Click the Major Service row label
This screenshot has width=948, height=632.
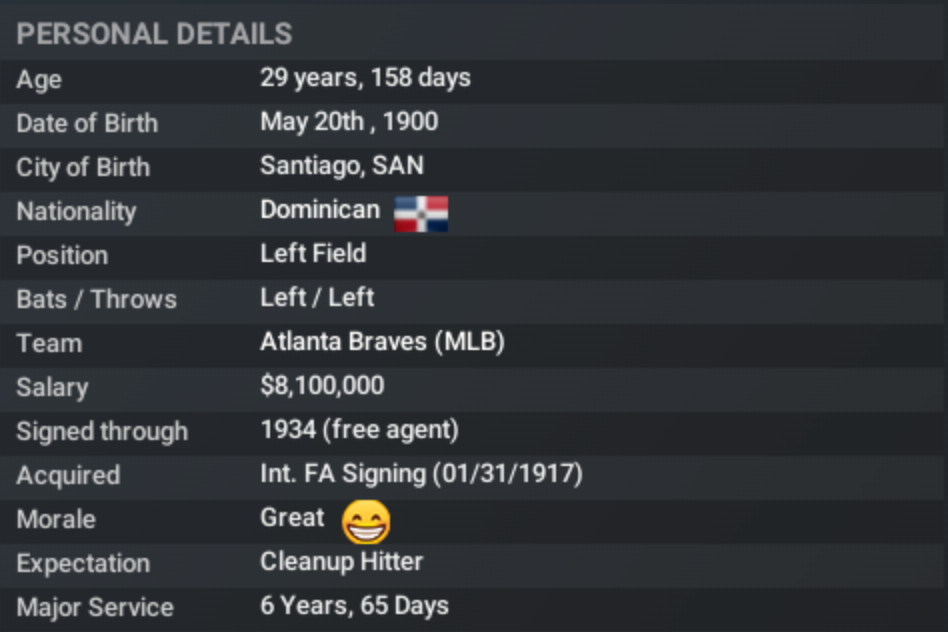point(95,607)
